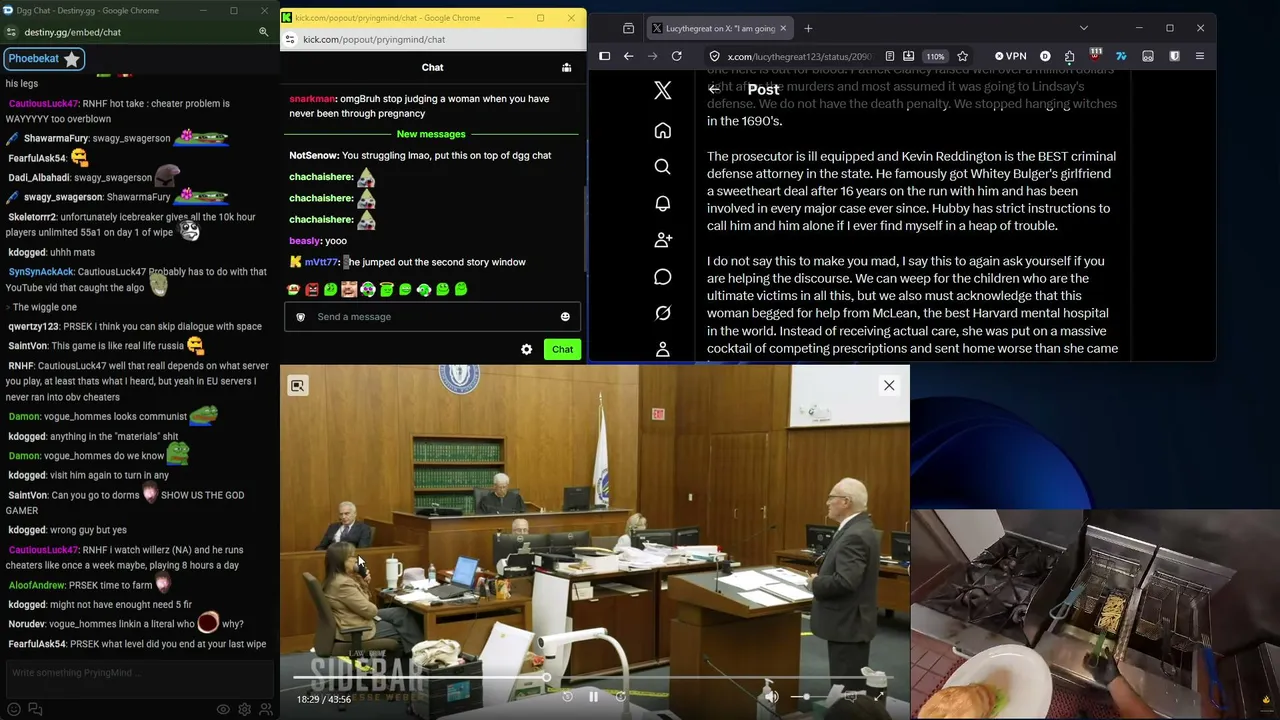Screen dimensions: 1280x720
Task: Click green Chat send button
Action: (x=563, y=349)
